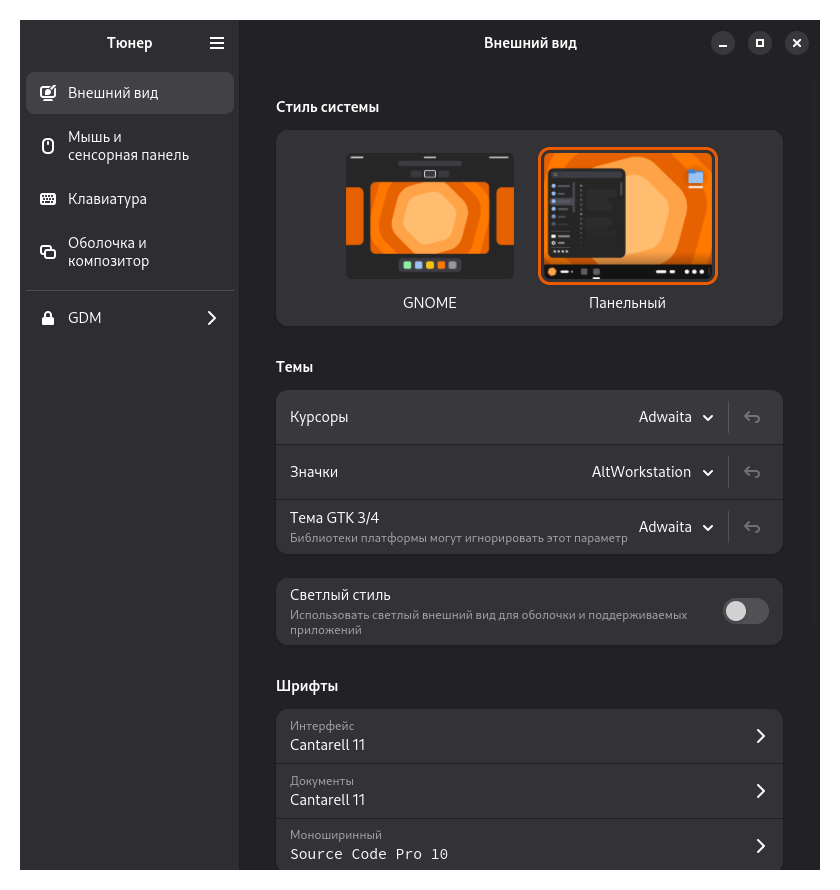Click the mouse icon in the sidebar
This screenshot has width=840, height=890.
click(48, 146)
